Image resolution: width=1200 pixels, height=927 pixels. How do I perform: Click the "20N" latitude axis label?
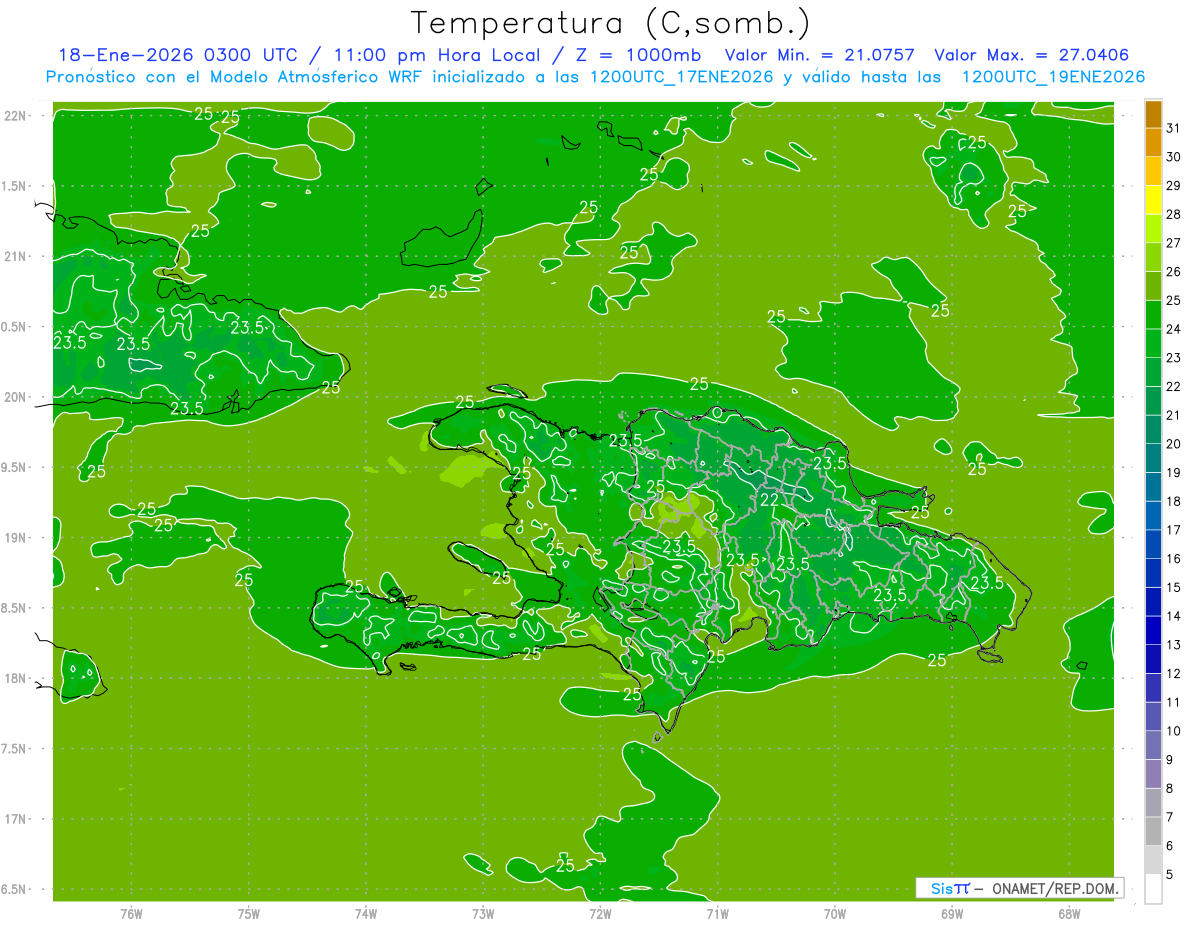tap(16, 397)
